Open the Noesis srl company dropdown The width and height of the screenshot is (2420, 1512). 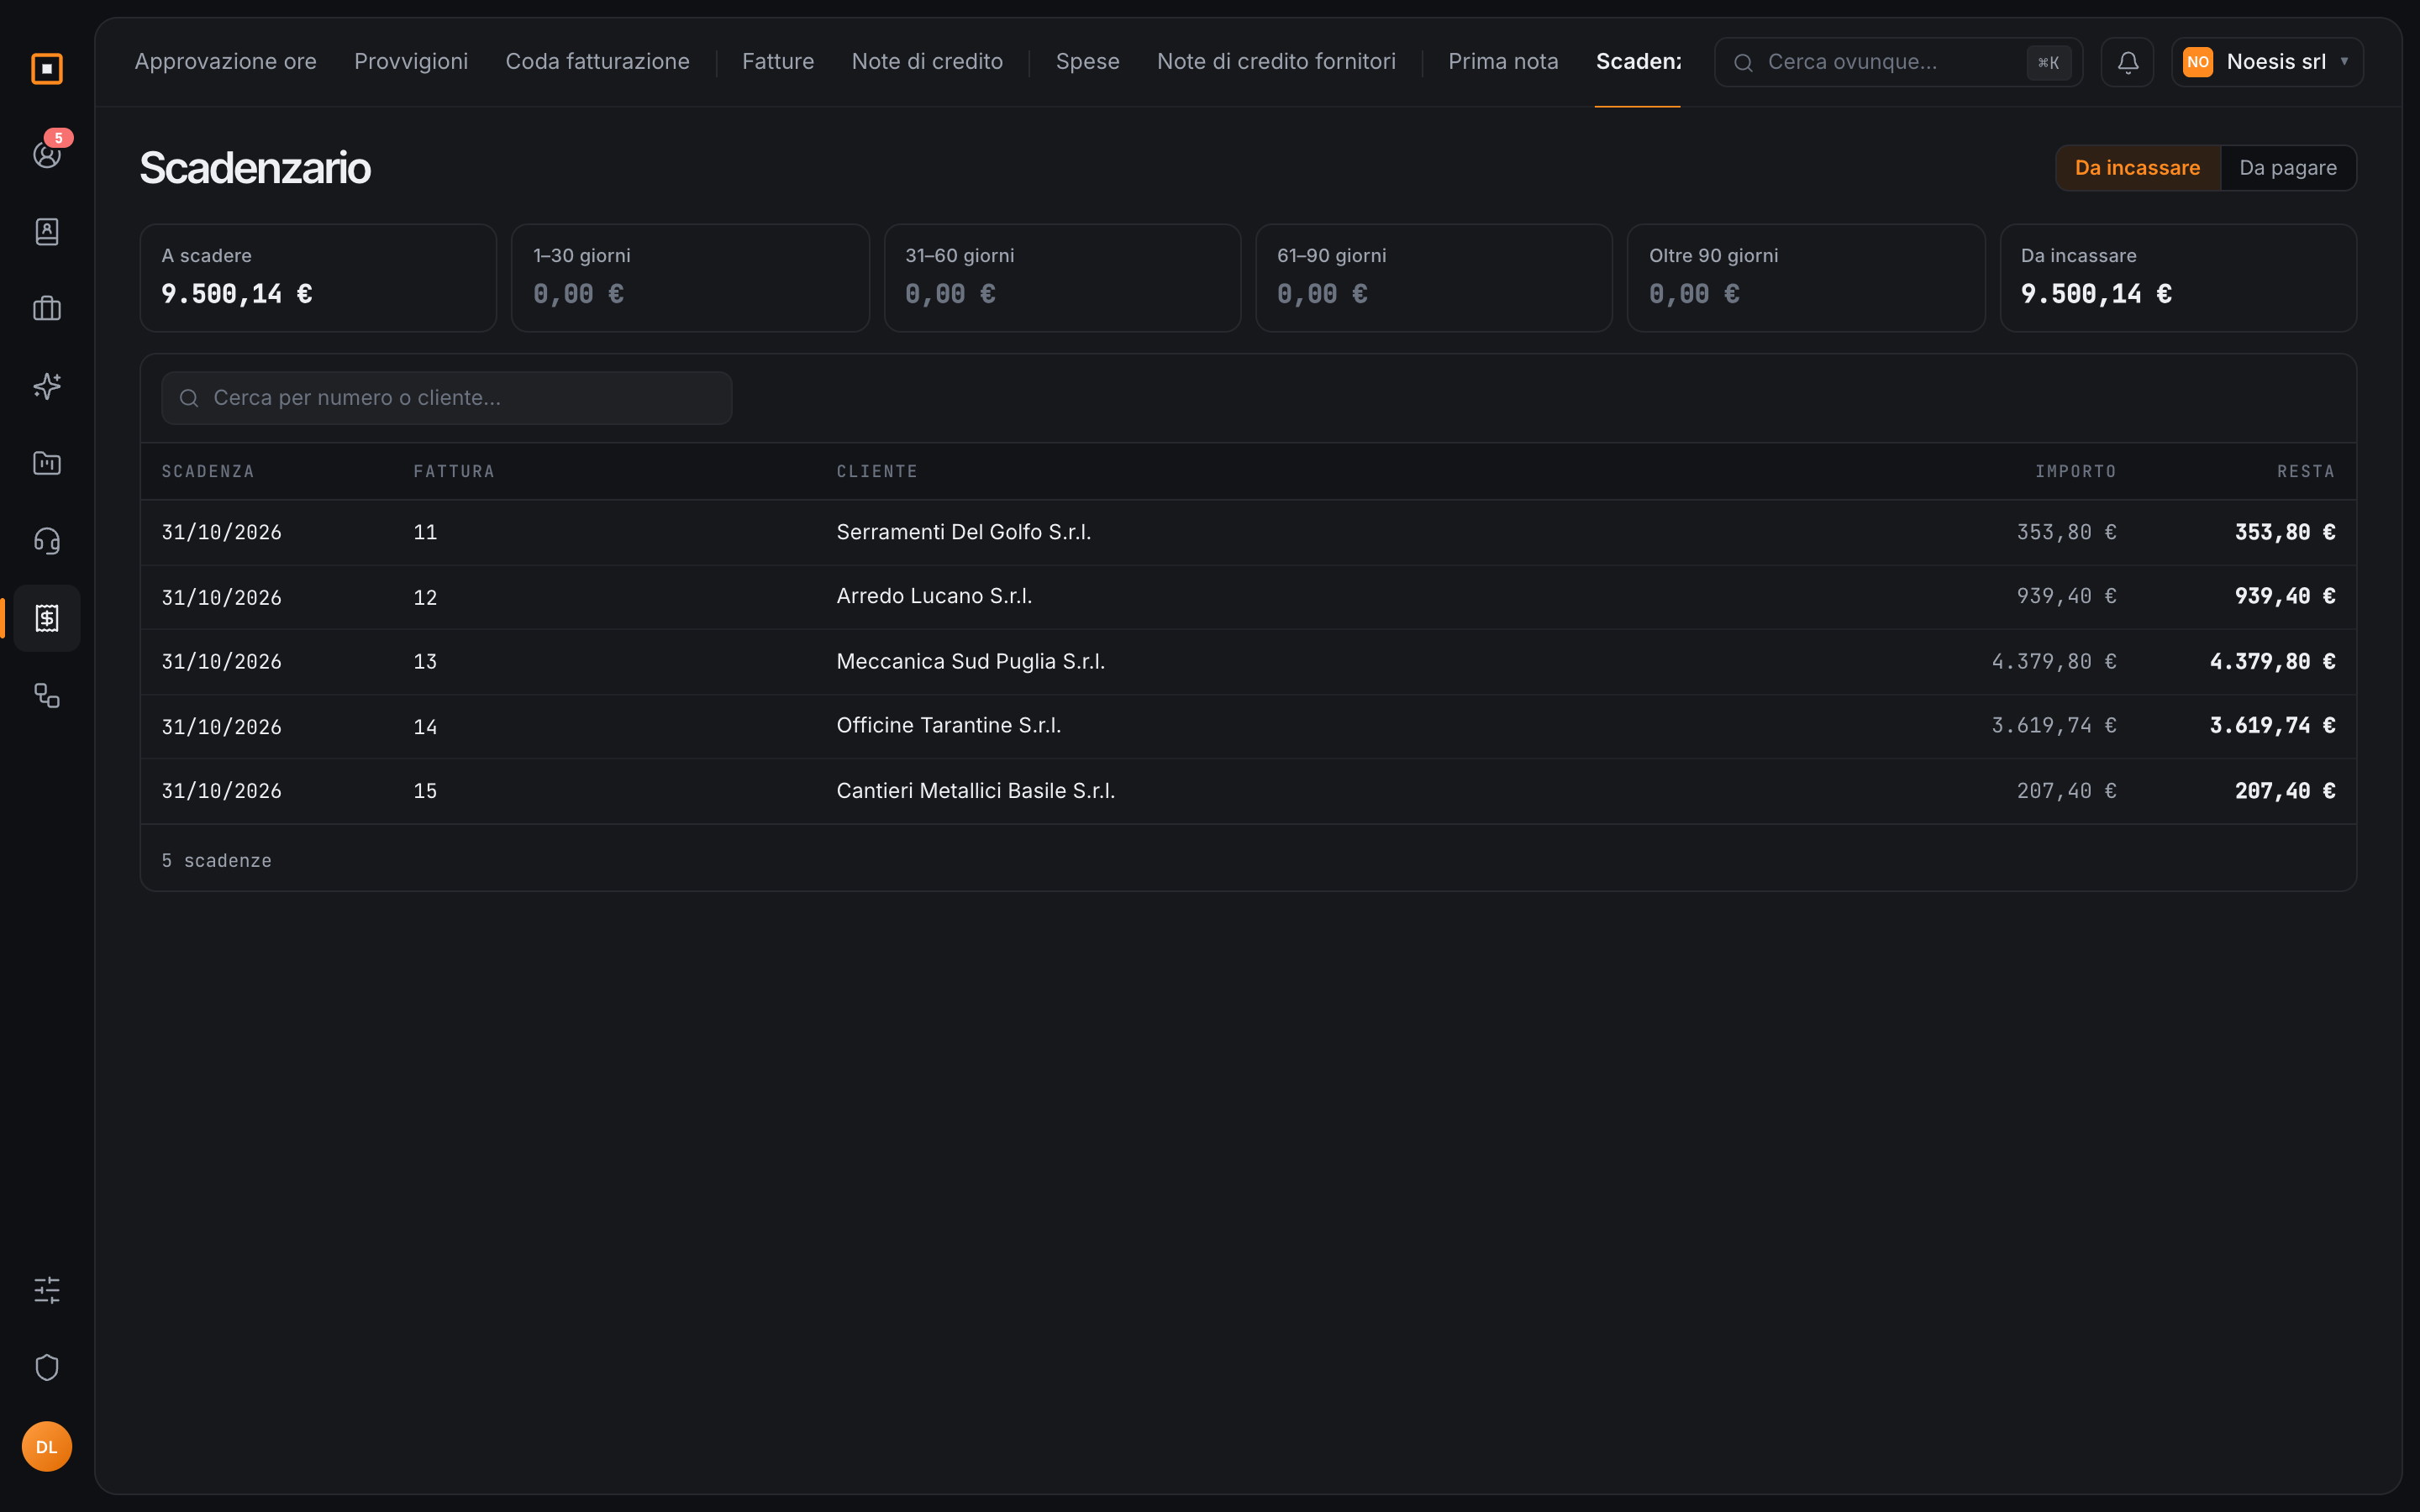click(2267, 62)
